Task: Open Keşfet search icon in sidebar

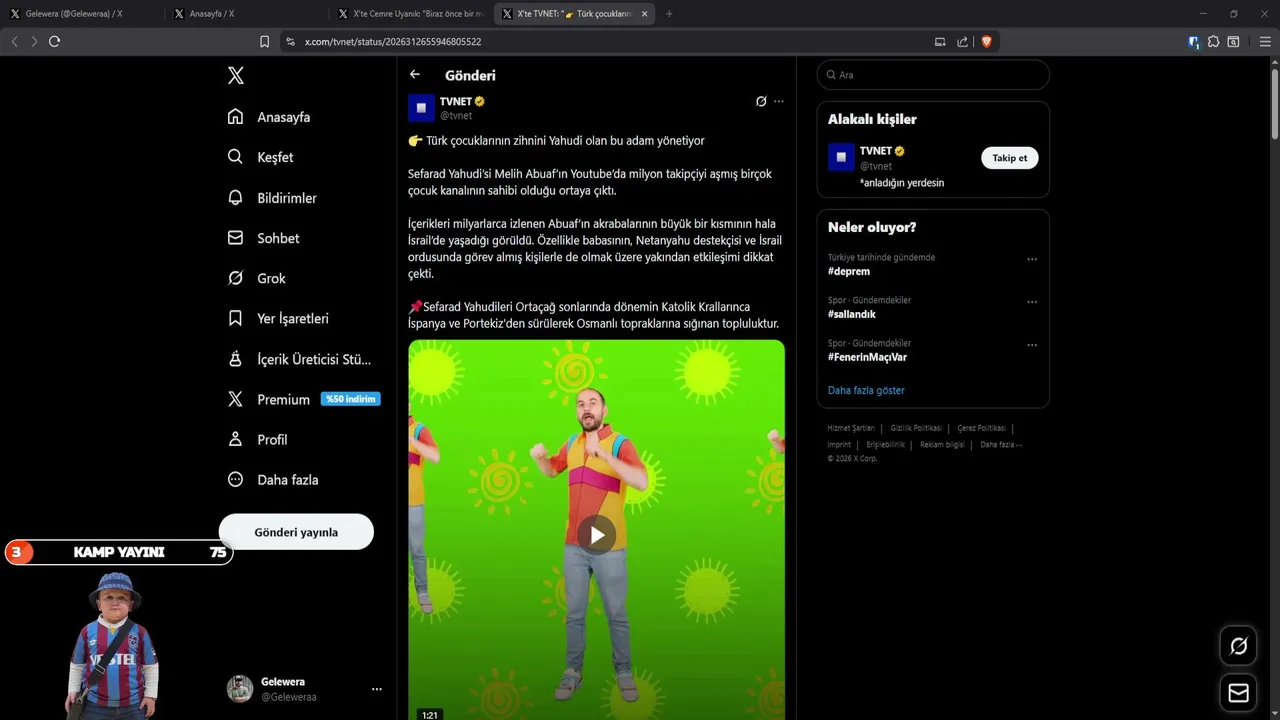Action: point(235,157)
